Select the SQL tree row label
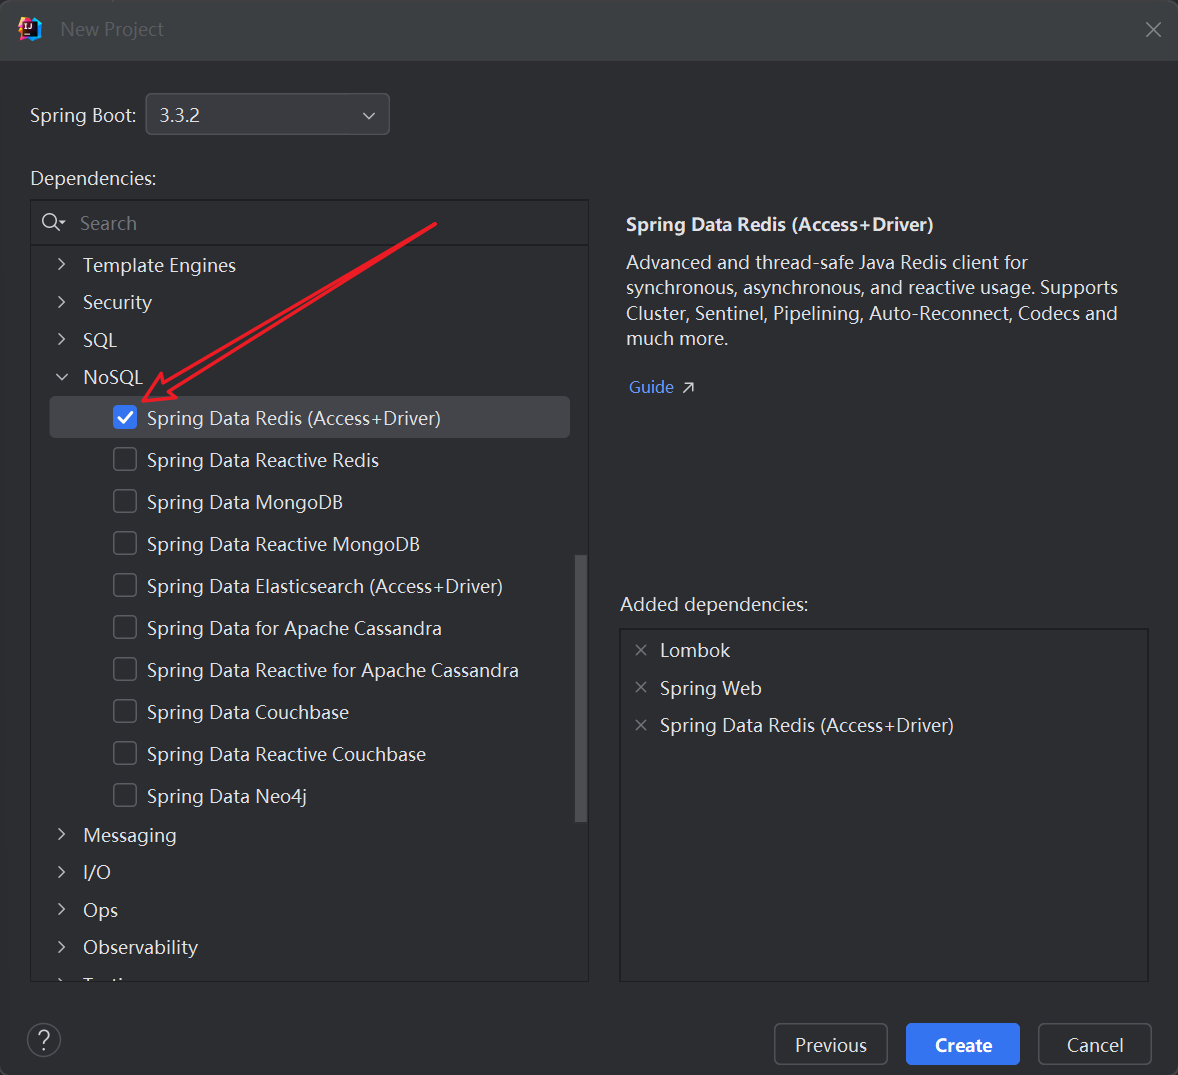This screenshot has height=1075, width=1178. (100, 340)
